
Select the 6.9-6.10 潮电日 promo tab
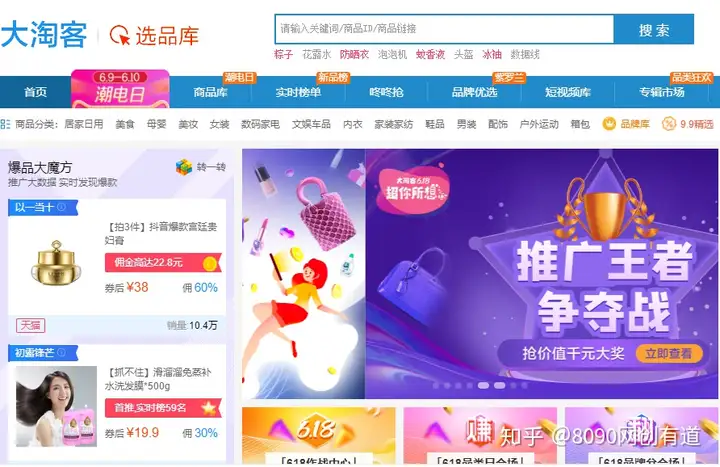[120, 89]
